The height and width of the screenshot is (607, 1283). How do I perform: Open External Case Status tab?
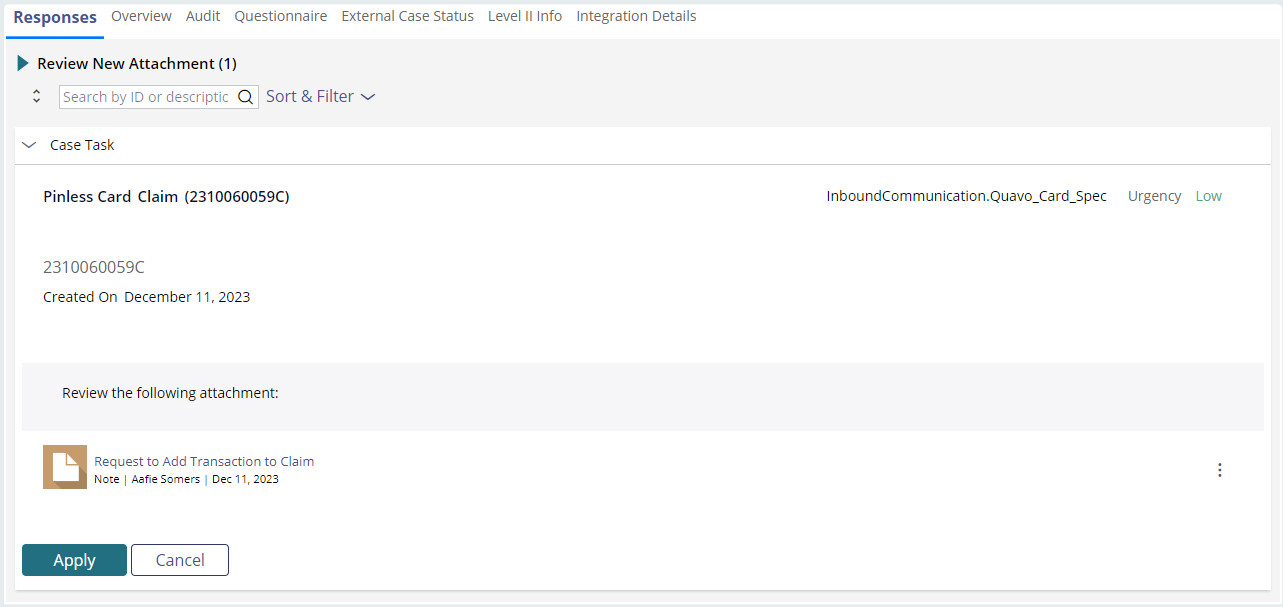408,16
